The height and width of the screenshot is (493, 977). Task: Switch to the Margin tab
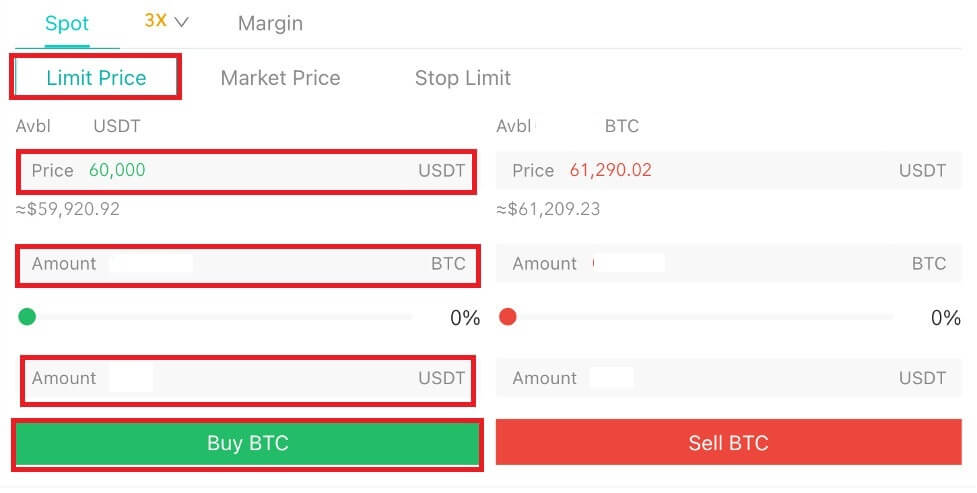(x=270, y=23)
